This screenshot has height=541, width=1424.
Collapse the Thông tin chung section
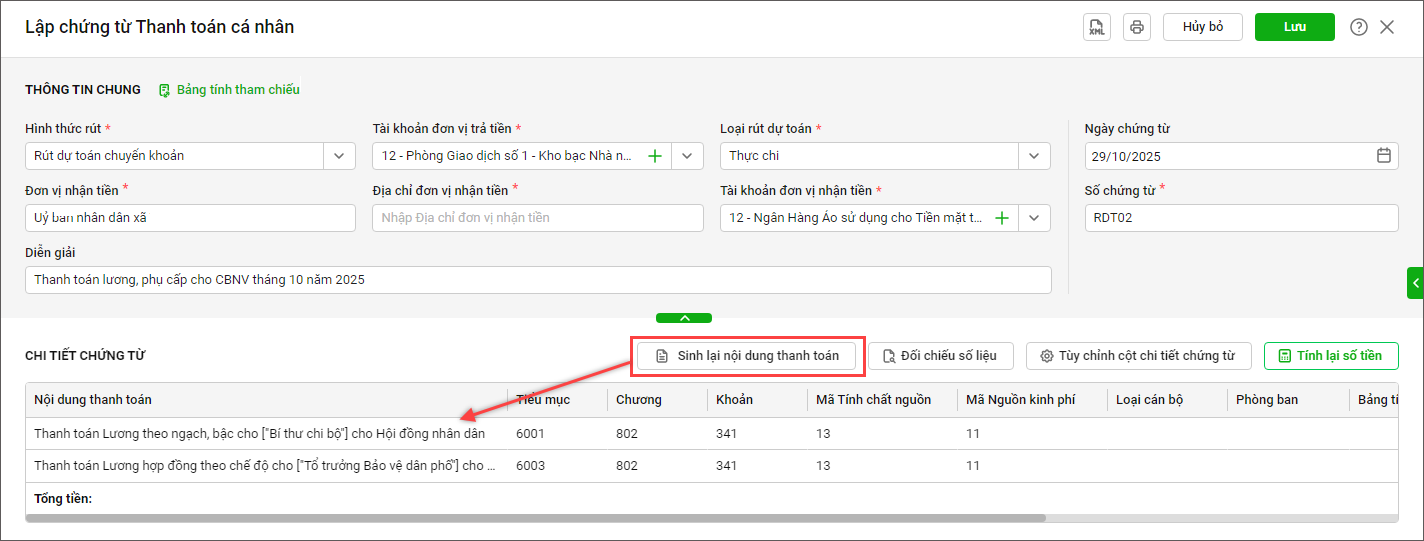[x=684, y=318]
